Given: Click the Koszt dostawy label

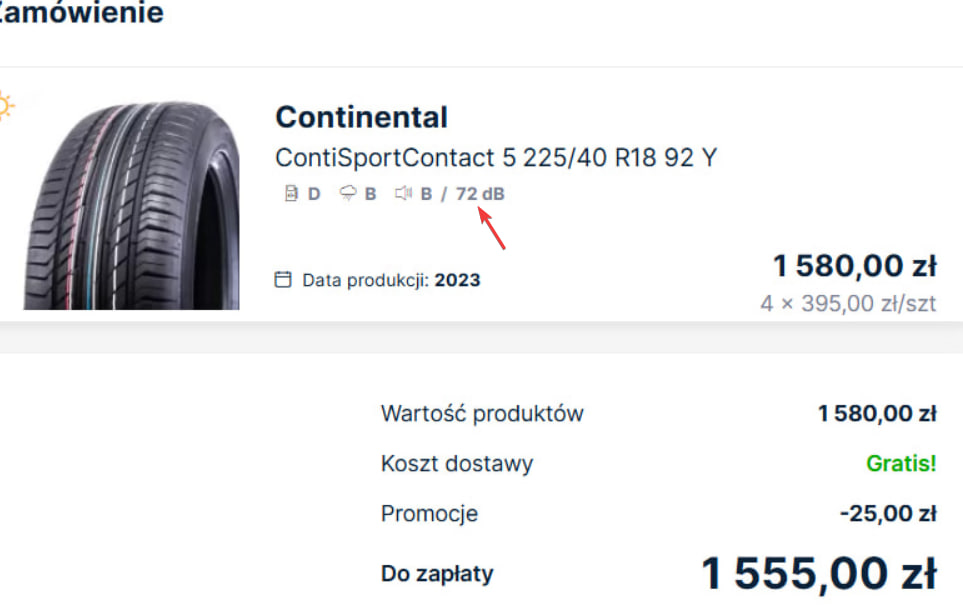Looking at the screenshot, I should (457, 464).
